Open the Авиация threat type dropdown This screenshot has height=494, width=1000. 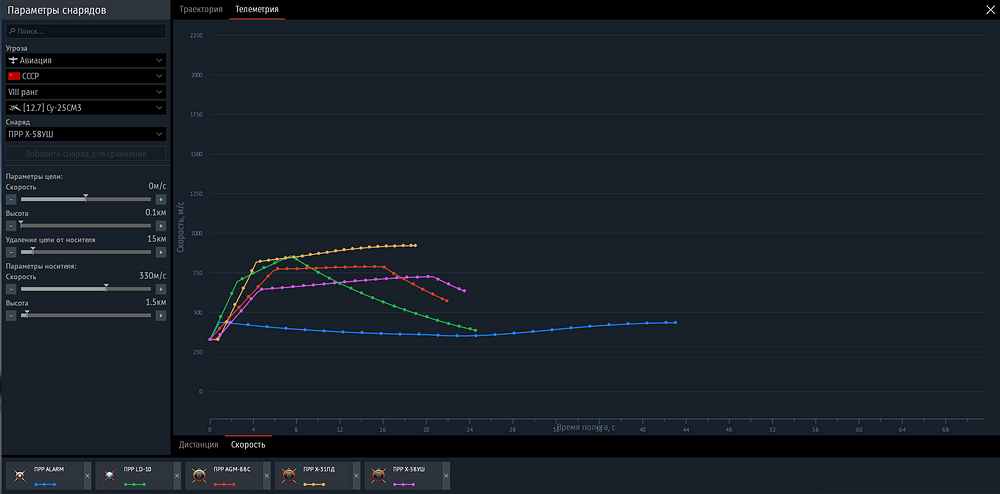(86, 60)
